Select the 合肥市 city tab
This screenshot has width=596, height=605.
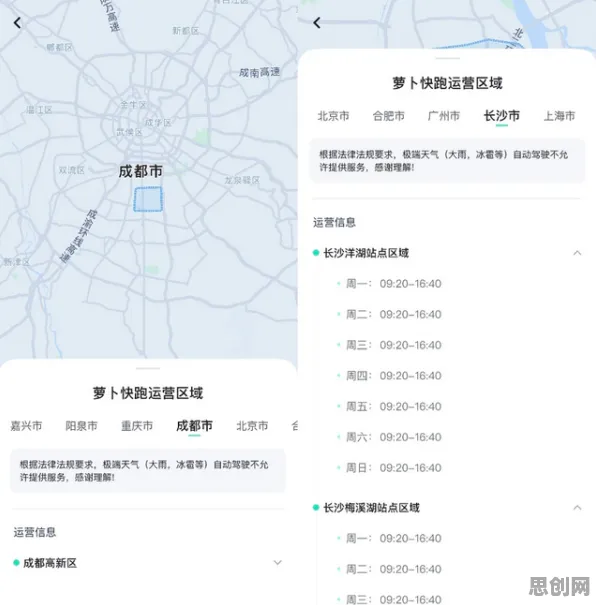click(x=388, y=116)
